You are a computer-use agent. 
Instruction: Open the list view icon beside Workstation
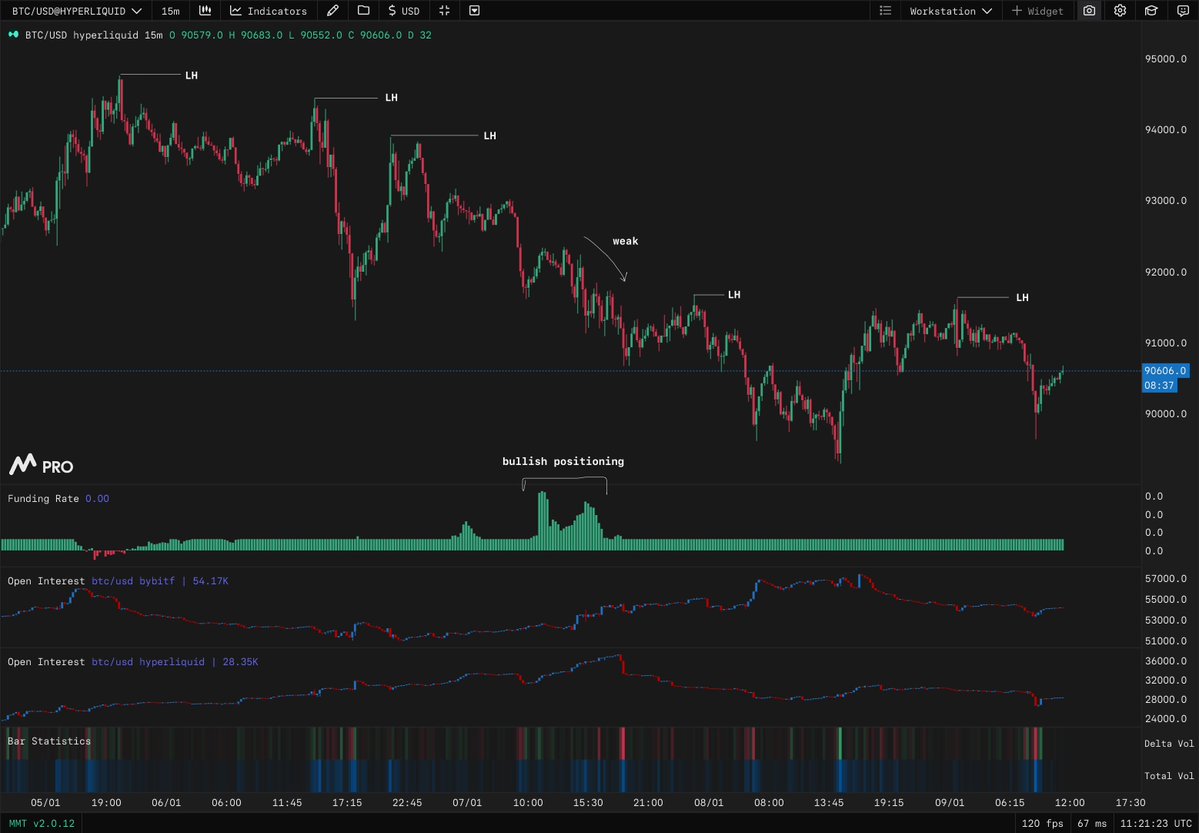tap(885, 11)
